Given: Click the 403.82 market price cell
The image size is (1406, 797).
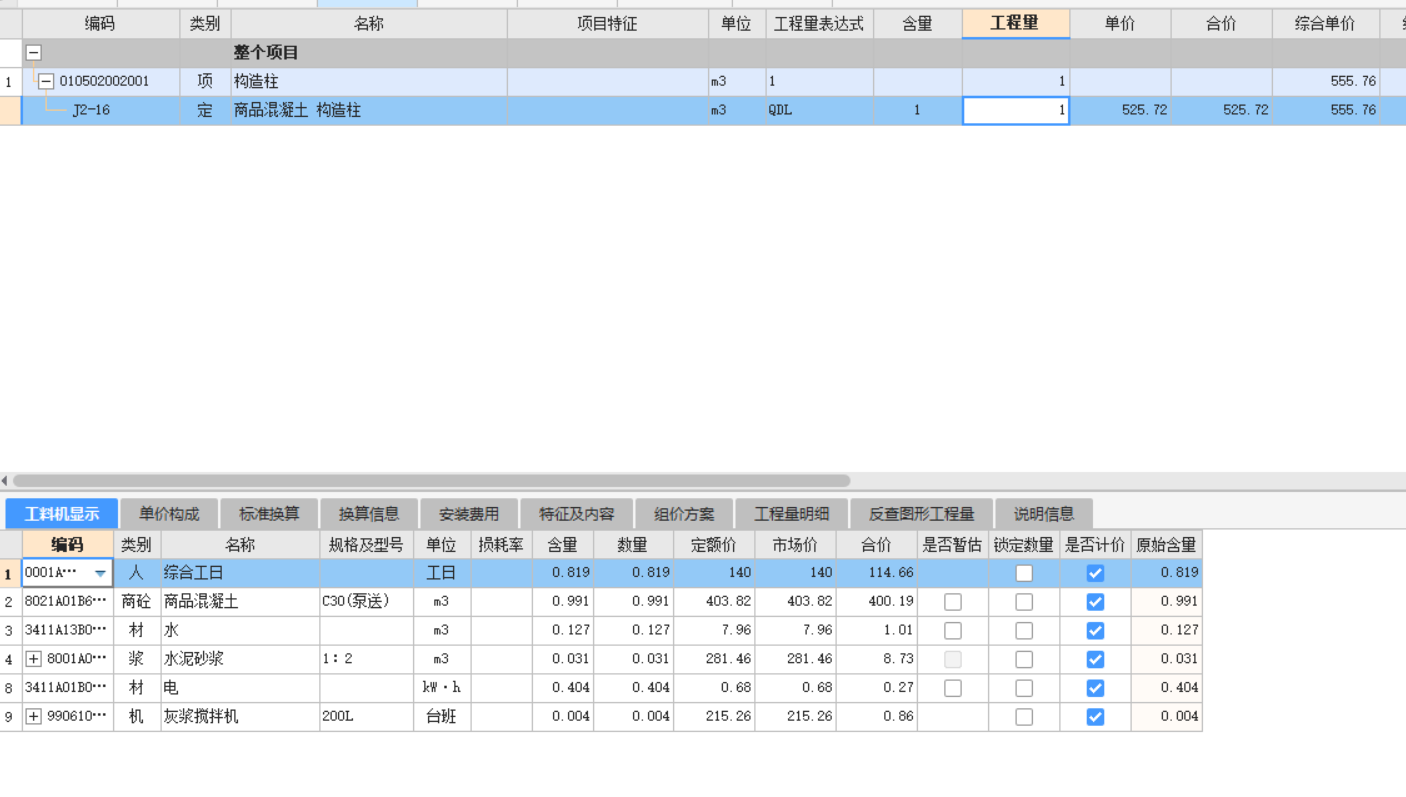Looking at the screenshot, I should (x=795, y=602).
